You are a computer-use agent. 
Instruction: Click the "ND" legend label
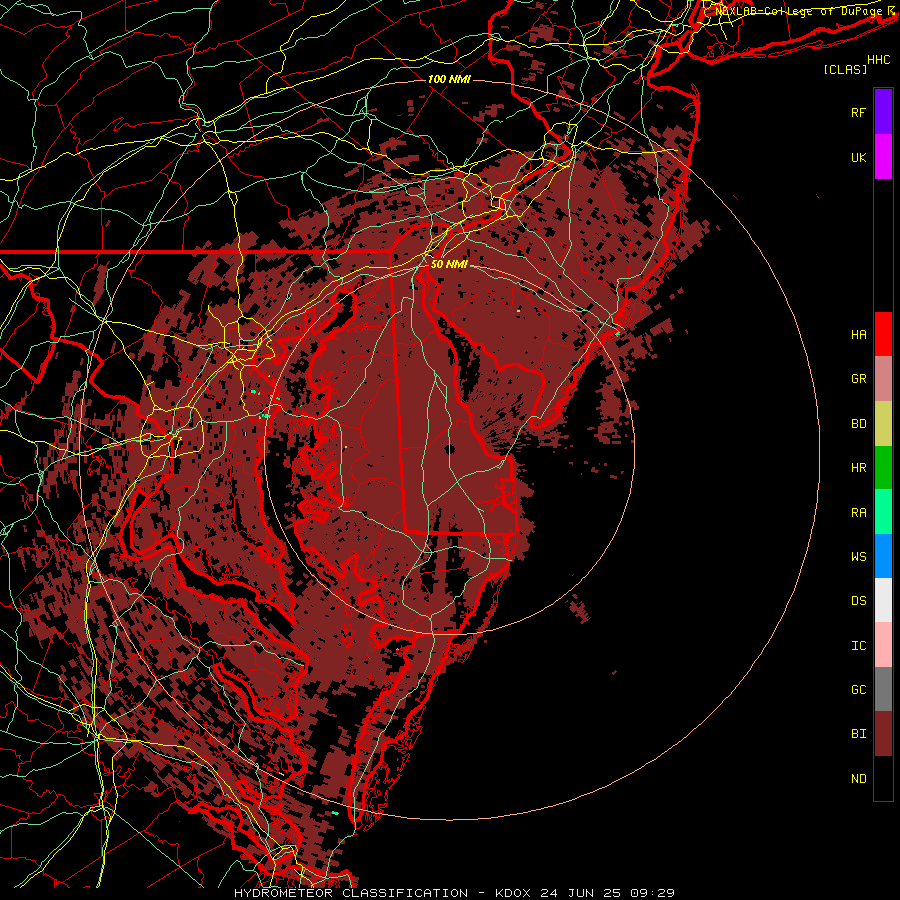coord(858,779)
